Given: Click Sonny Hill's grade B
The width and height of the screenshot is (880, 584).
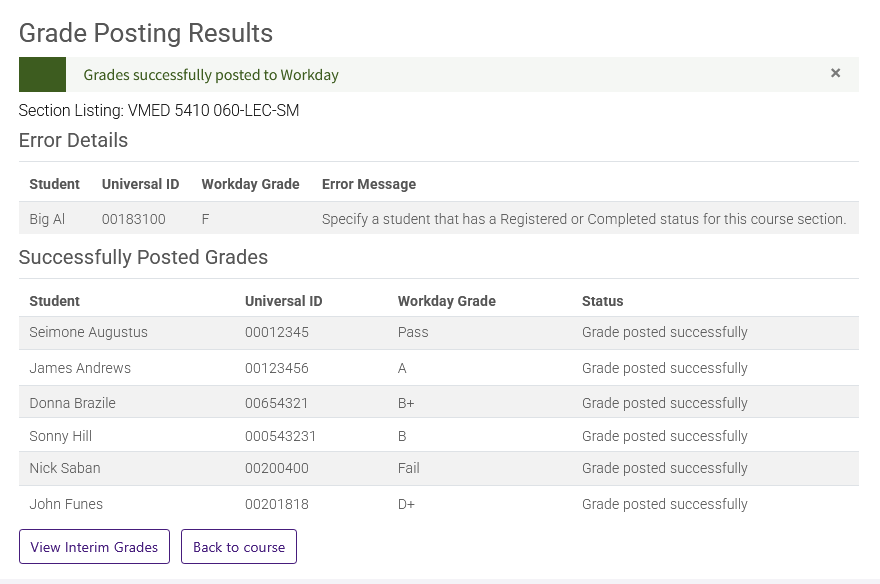Looking at the screenshot, I should pyautogui.click(x=402, y=436).
